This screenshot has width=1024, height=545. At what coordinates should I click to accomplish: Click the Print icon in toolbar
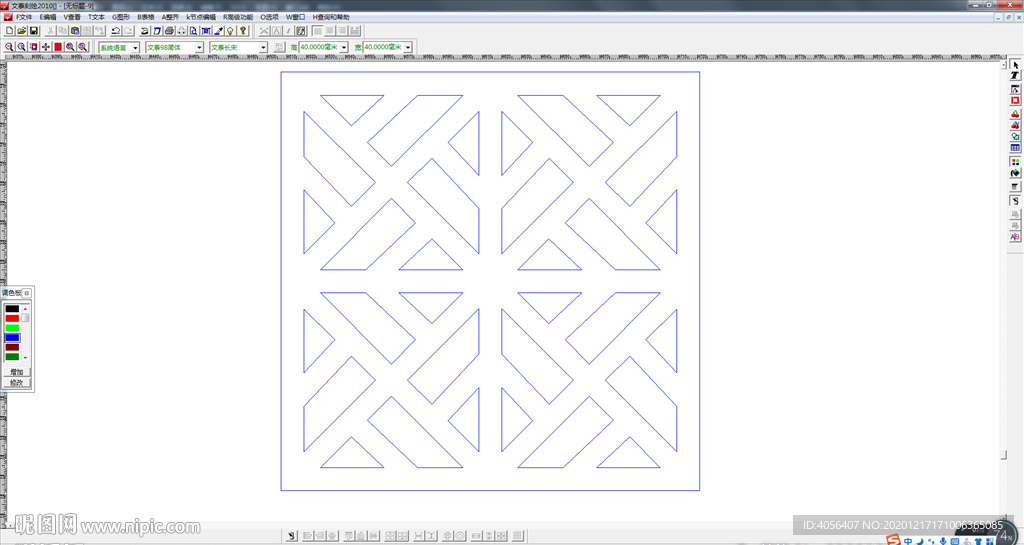pyautogui.click(x=169, y=31)
